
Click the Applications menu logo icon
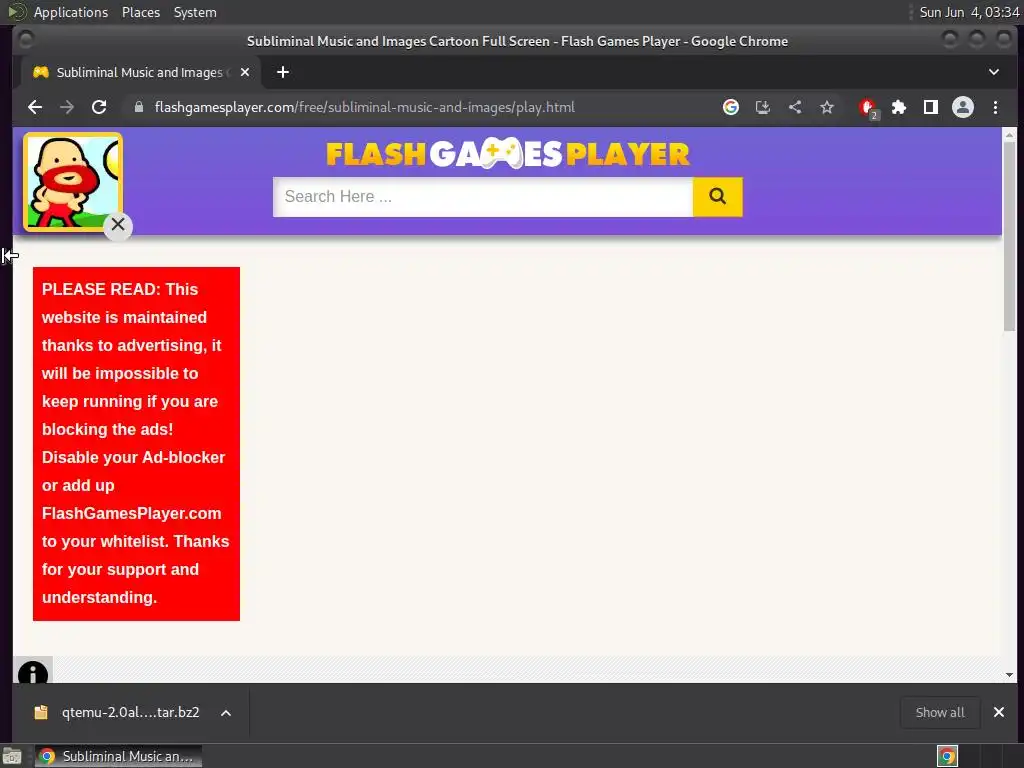[17, 12]
